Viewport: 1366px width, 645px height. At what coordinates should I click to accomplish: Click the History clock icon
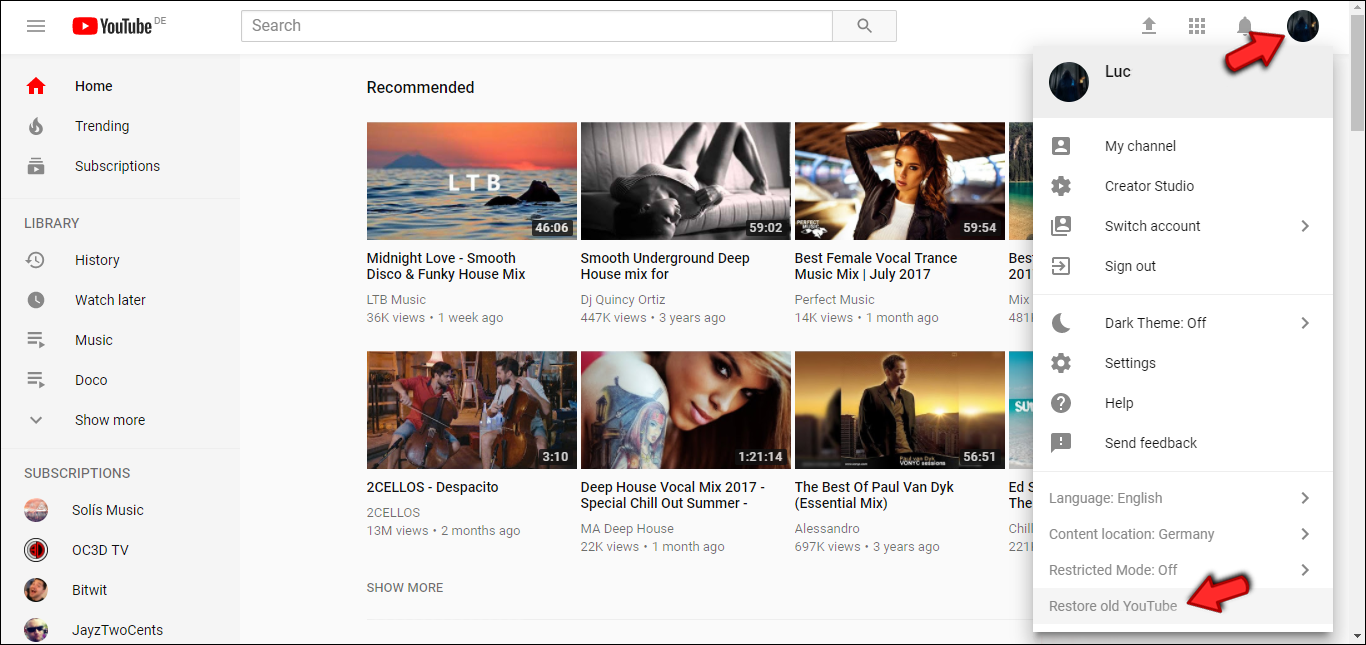point(36,260)
